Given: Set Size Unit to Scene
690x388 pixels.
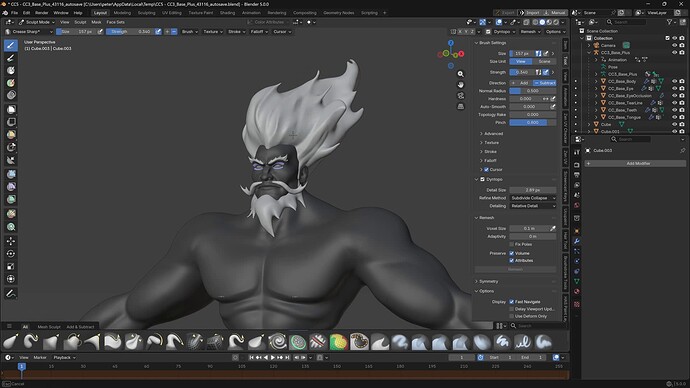Looking at the screenshot, I should 544,62.
